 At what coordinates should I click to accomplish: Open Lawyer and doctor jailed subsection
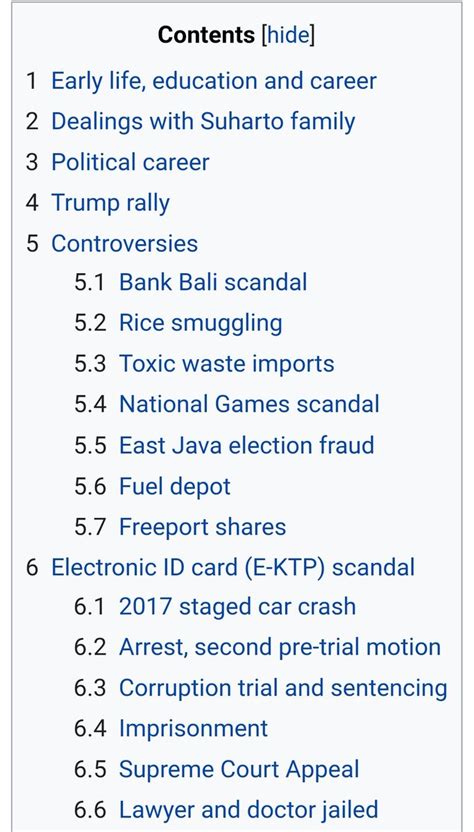point(248,810)
